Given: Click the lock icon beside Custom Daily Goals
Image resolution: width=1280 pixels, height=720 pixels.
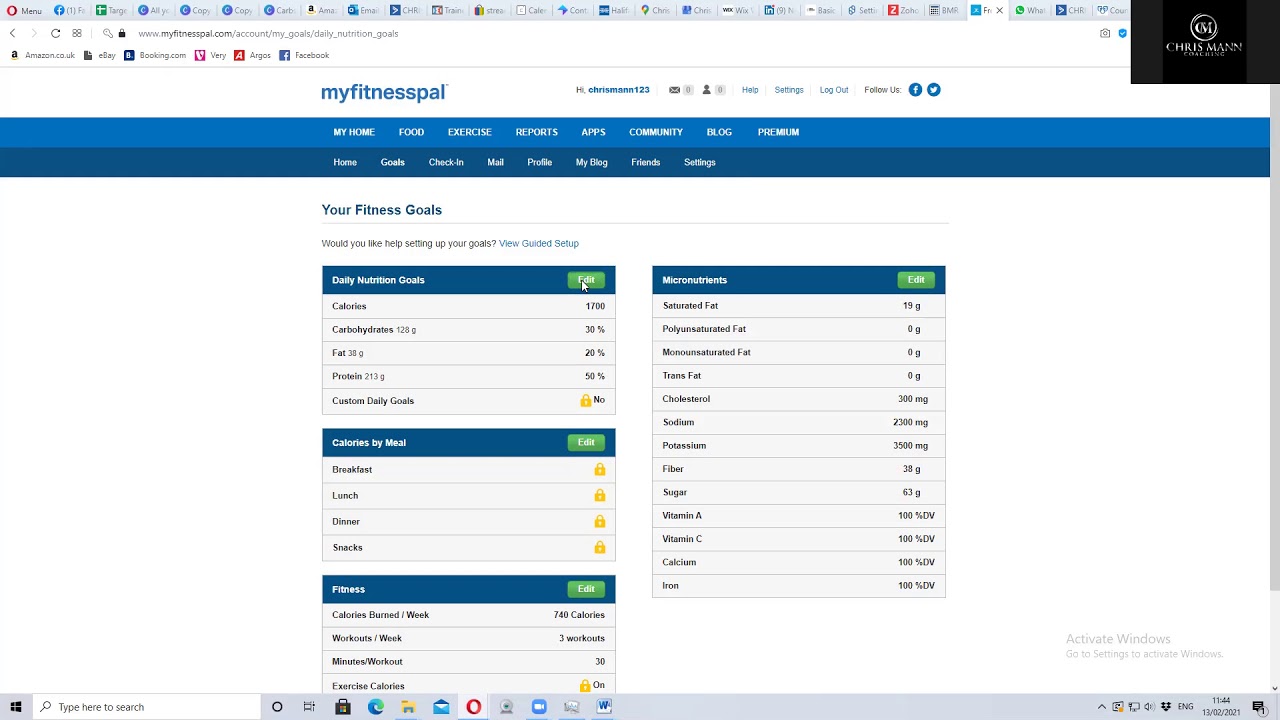Looking at the screenshot, I should (586, 401).
